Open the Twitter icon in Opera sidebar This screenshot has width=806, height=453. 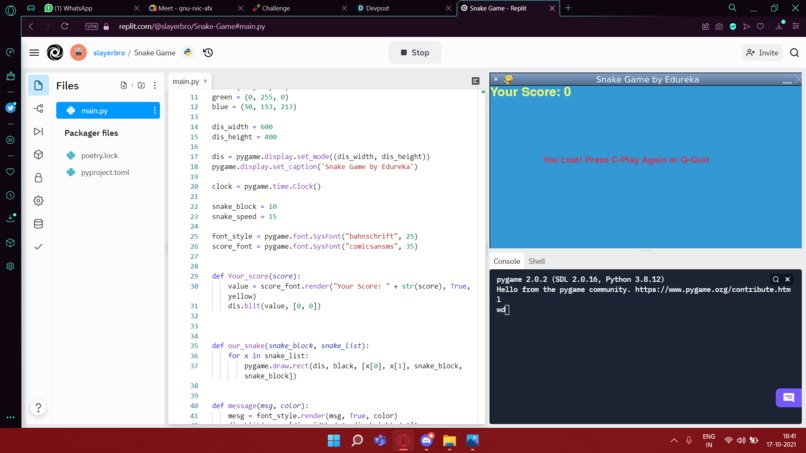[x=10, y=107]
